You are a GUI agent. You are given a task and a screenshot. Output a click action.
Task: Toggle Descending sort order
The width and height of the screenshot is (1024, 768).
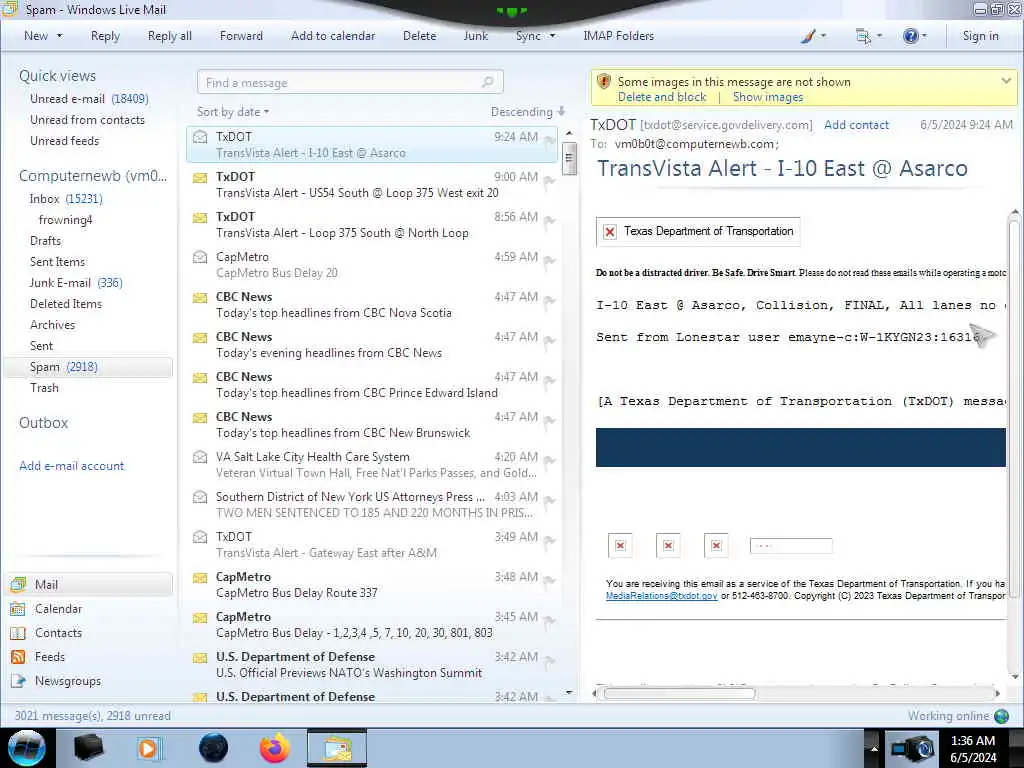528,112
